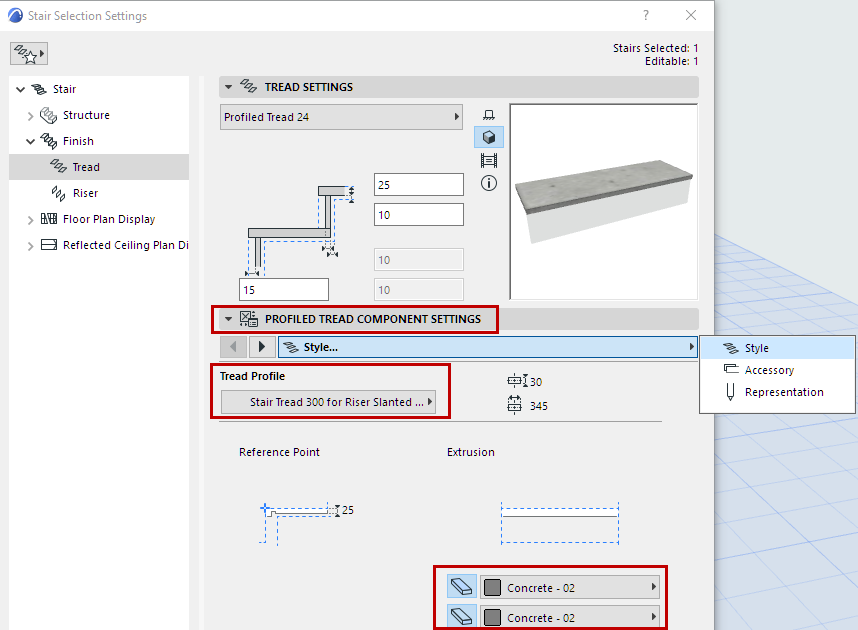Select the Finish tree item
858x630 pixels.
point(78,141)
